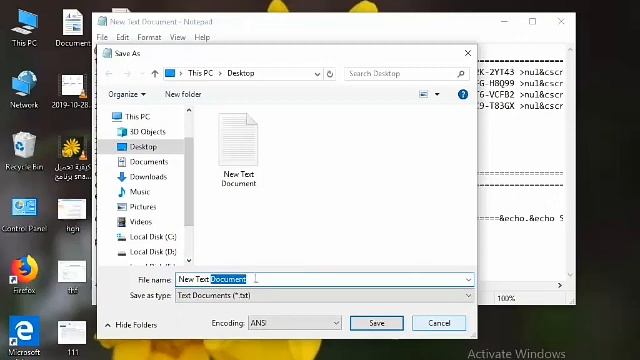Open the view options dropdown arrow

437,94
